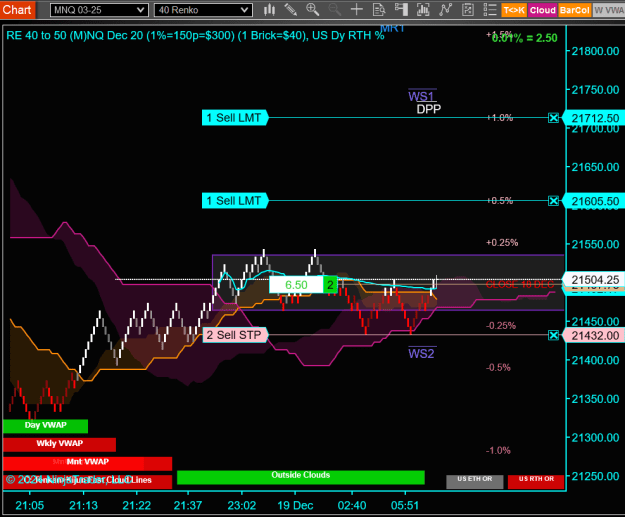Cancel the 21432.00 Sell STP order via X

[553, 335]
